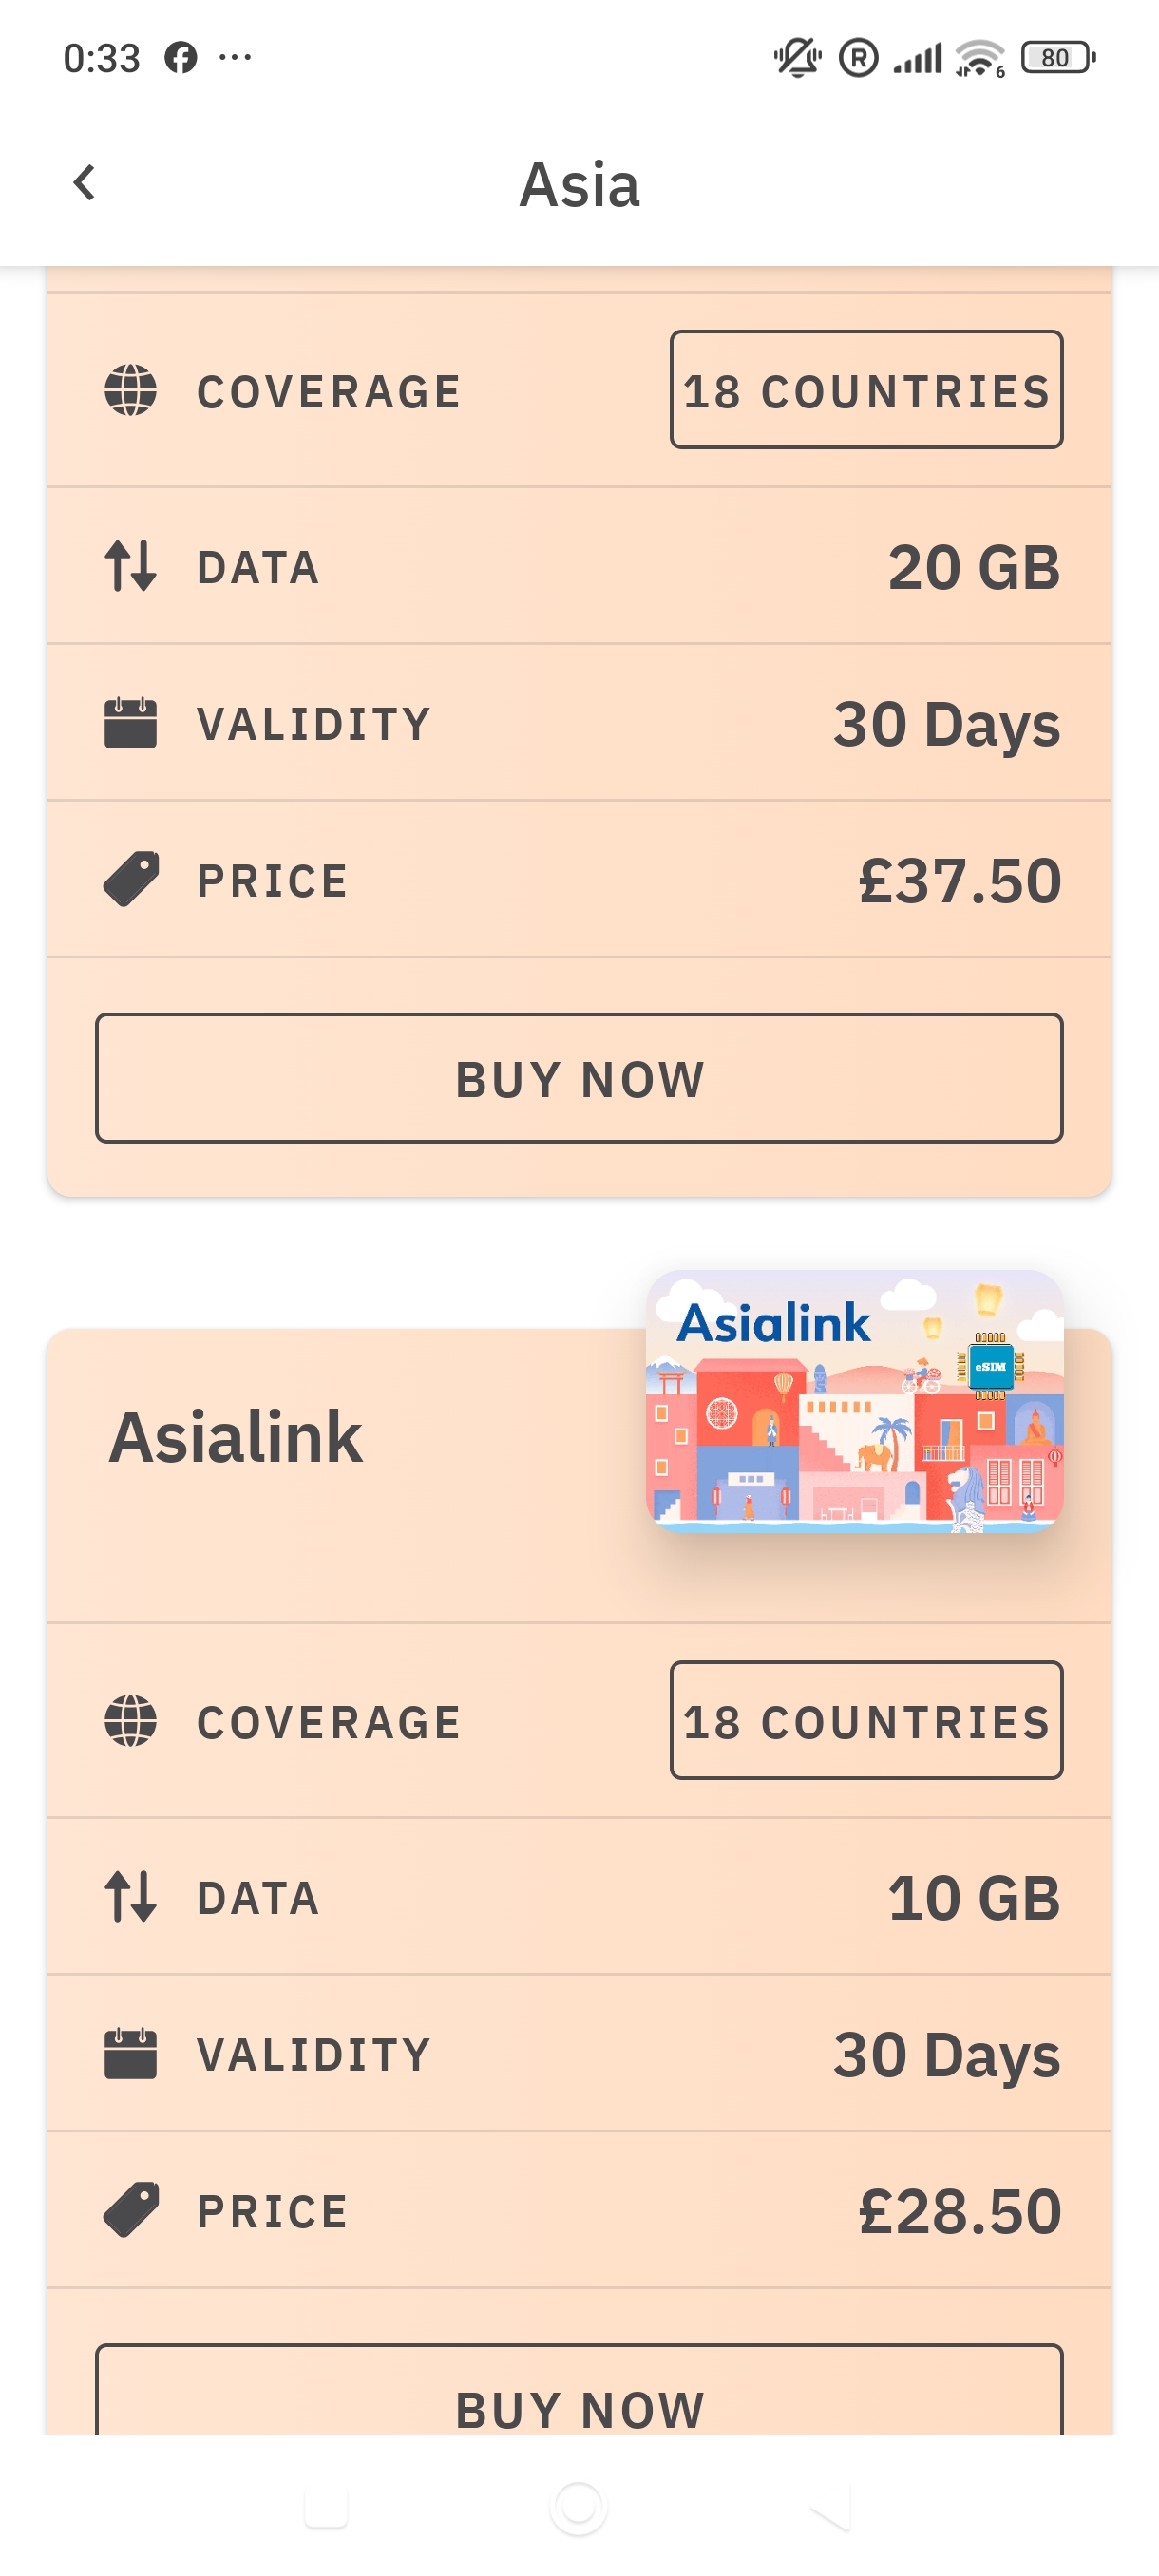Select the Asialink plan title
Image resolution: width=1159 pixels, height=2576 pixels.
(x=236, y=1437)
